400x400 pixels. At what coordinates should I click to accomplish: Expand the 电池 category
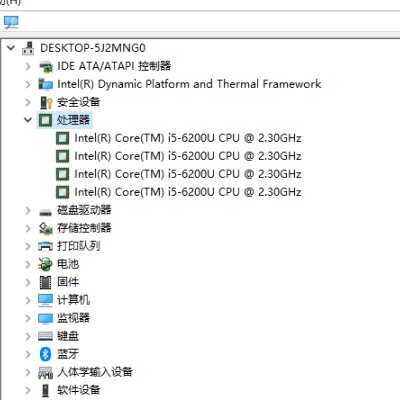[28, 265]
